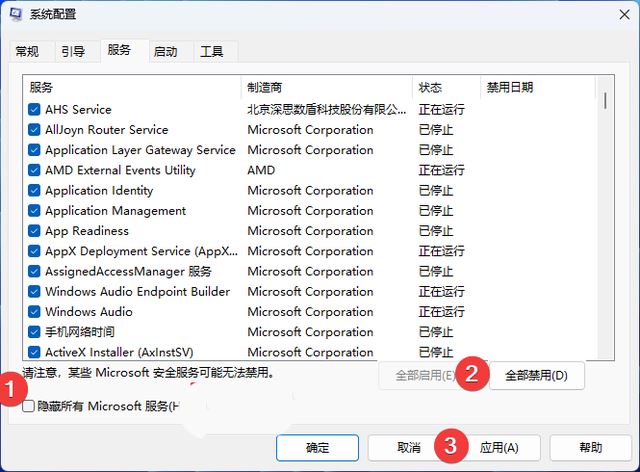This screenshot has height=472, width=640.
Task: Enable 隐藏所有 Microsoft 服务 checkbox
Action: [28, 405]
